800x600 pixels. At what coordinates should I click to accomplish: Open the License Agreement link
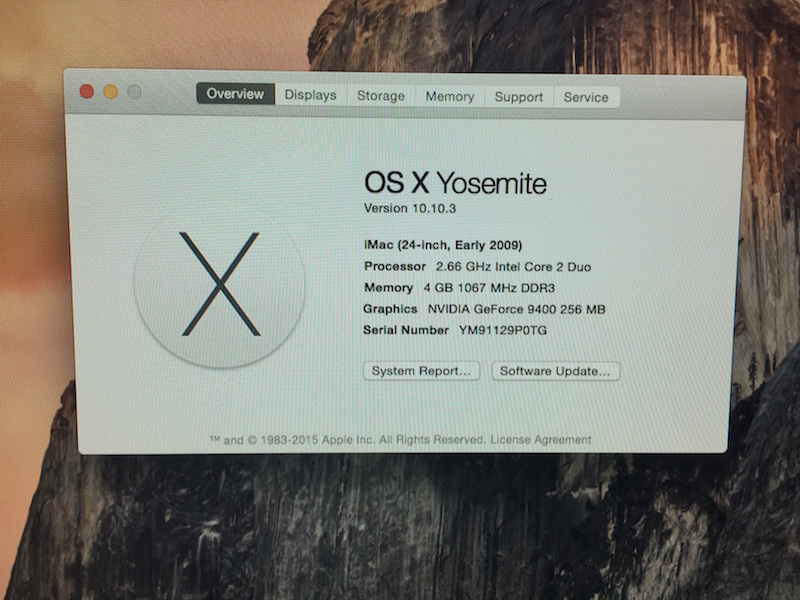pyautogui.click(x=541, y=439)
